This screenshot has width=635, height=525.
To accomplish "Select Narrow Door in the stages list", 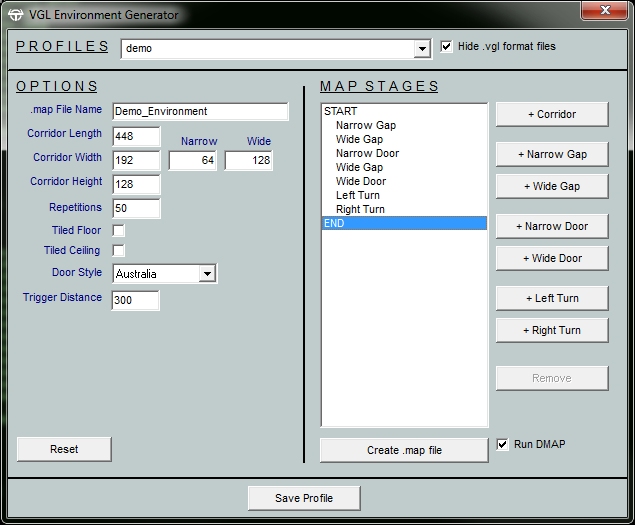I will point(404,153).
